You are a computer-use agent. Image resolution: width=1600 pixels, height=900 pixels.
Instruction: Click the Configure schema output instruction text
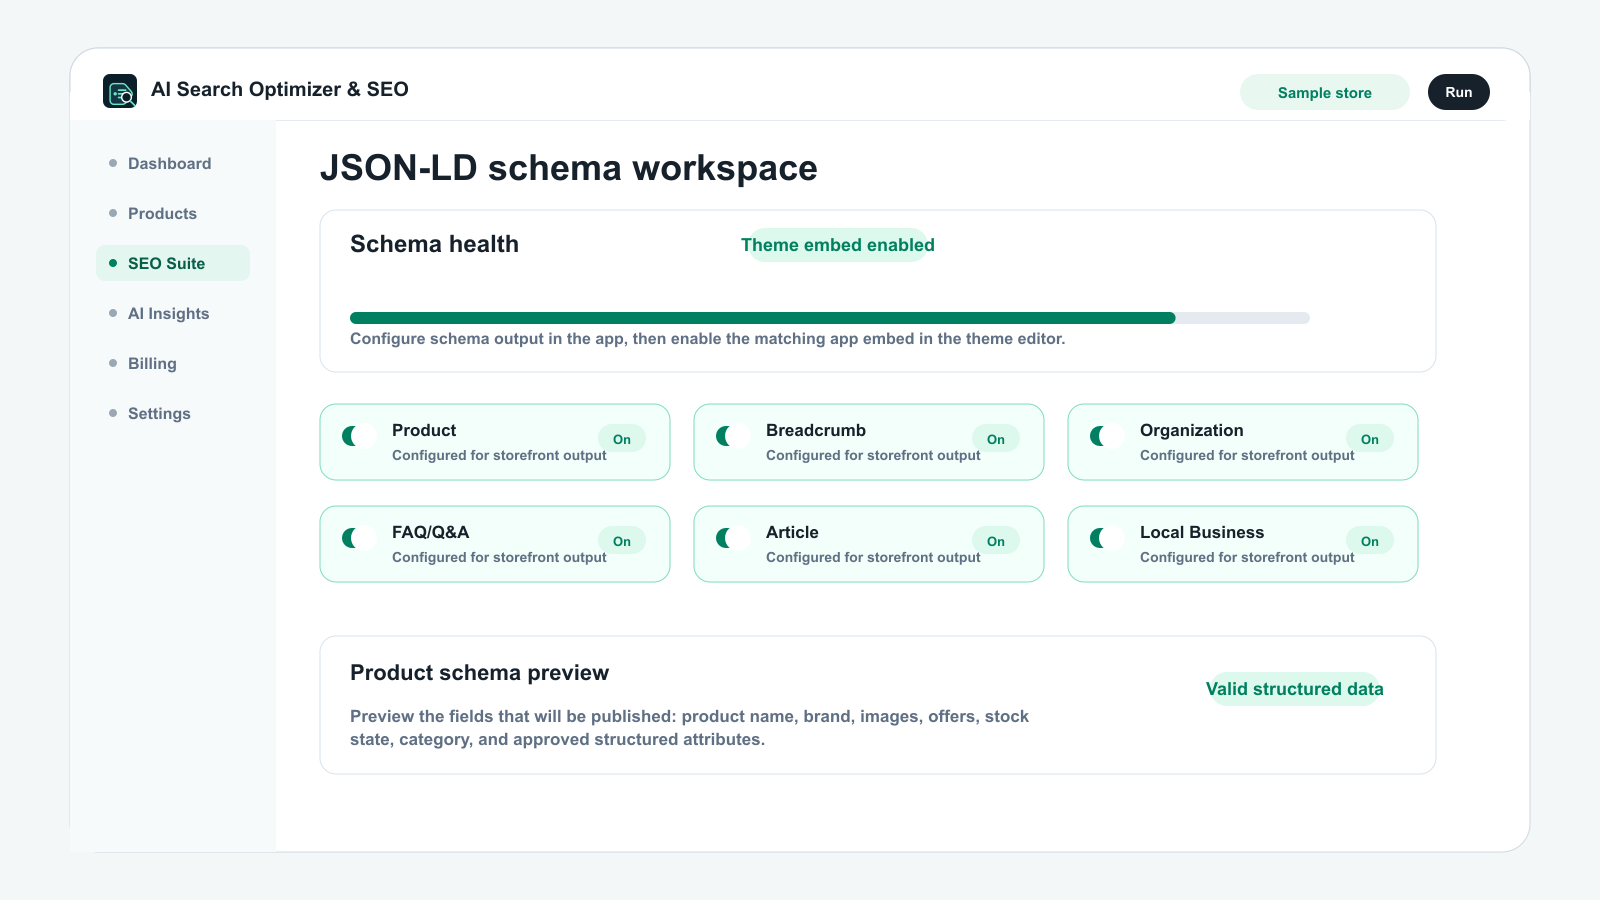click(x=708, y=339)
